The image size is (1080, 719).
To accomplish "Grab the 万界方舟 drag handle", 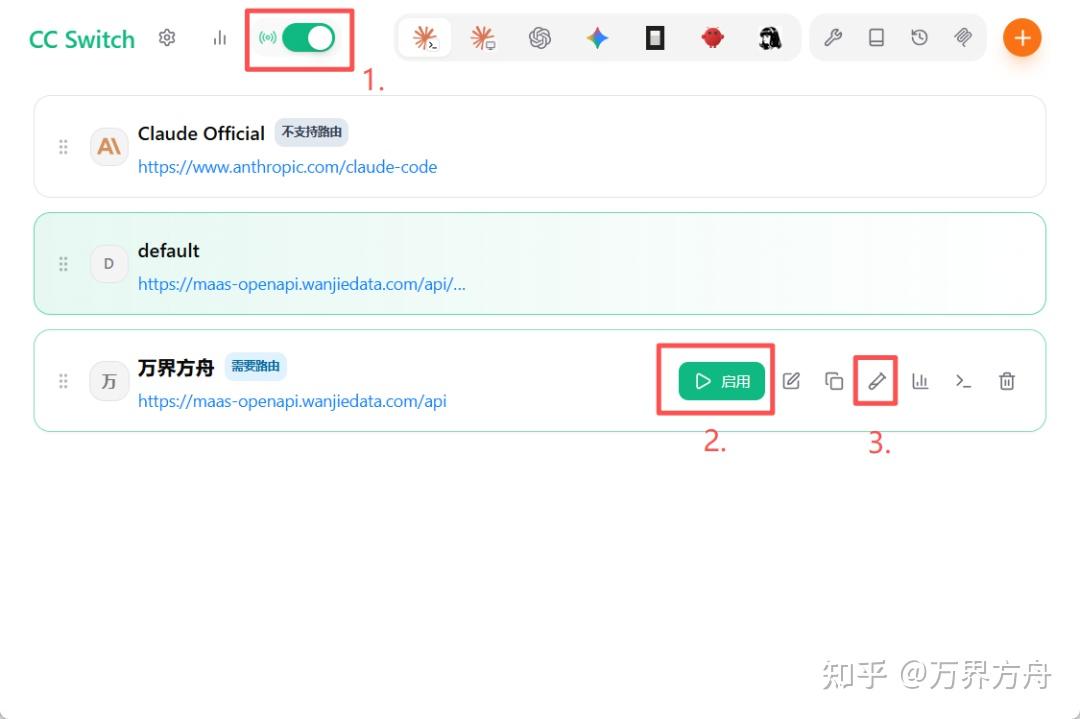I will point(63,381).
